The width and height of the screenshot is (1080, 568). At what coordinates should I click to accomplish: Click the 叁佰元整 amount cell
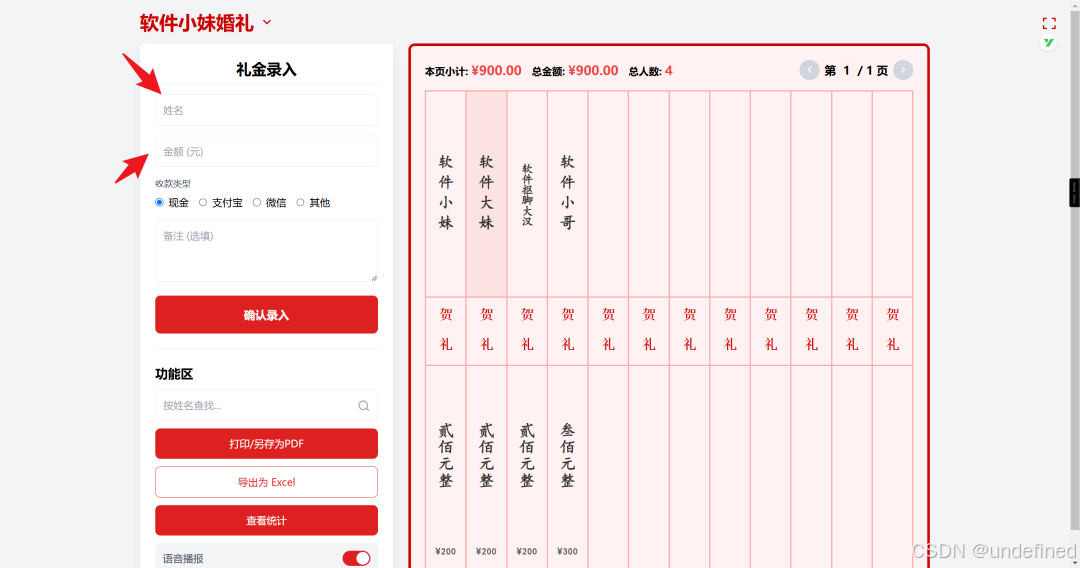click(568, 455)
